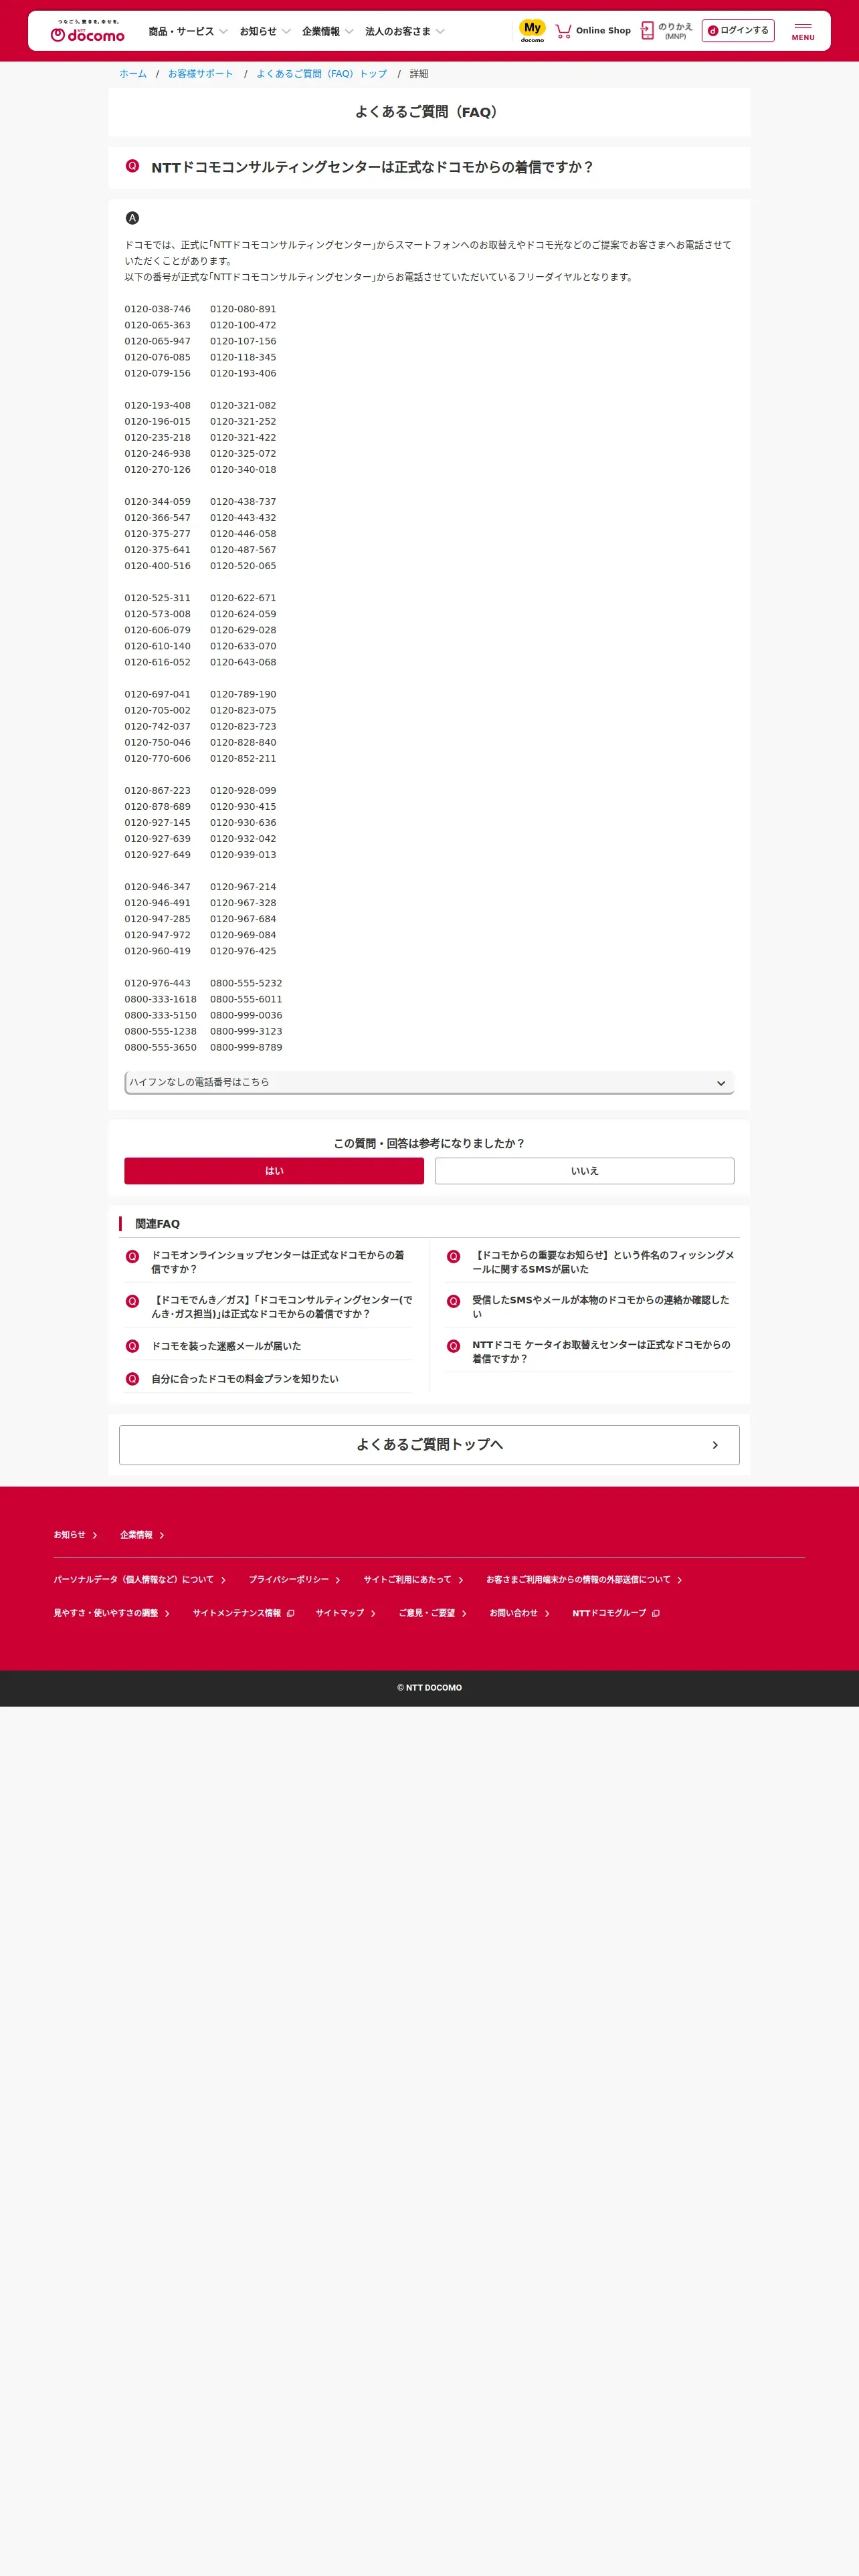Expand 商品・サービス navigation menu
This screenshot has width=859, height=2576.
[x=188, y=32]
